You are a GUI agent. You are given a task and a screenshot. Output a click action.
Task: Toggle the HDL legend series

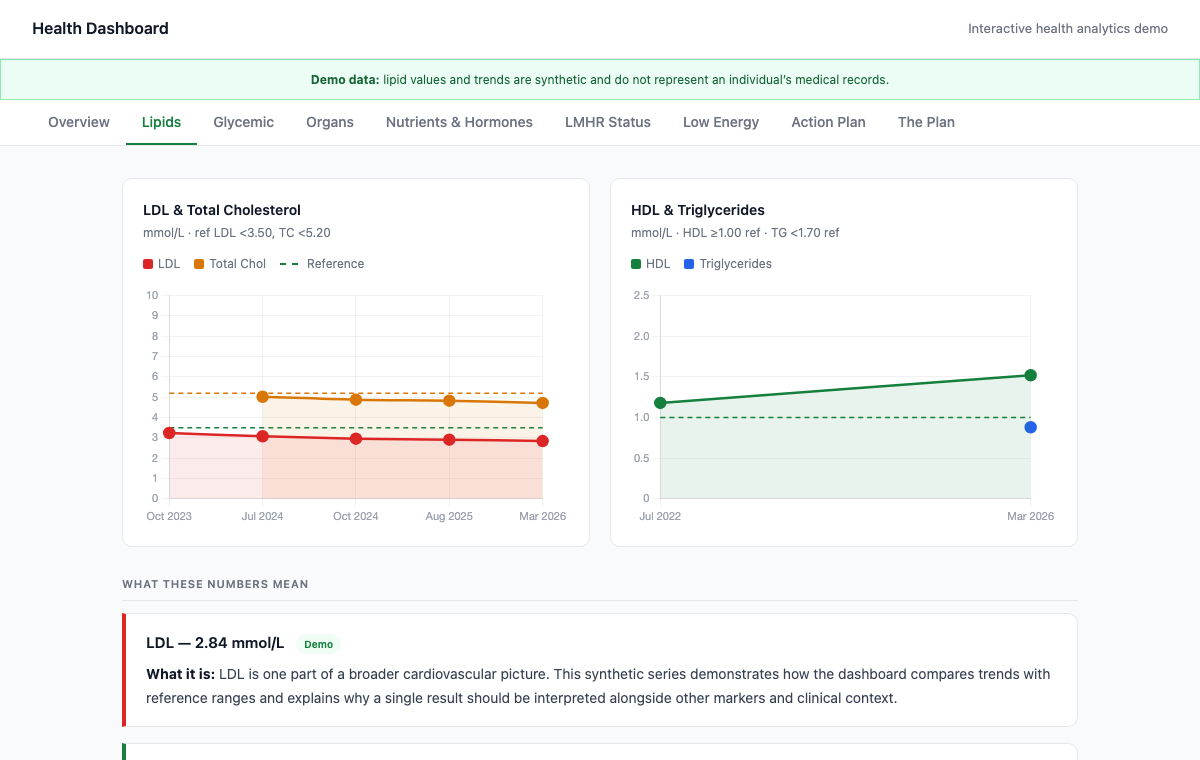coord(651,264)
